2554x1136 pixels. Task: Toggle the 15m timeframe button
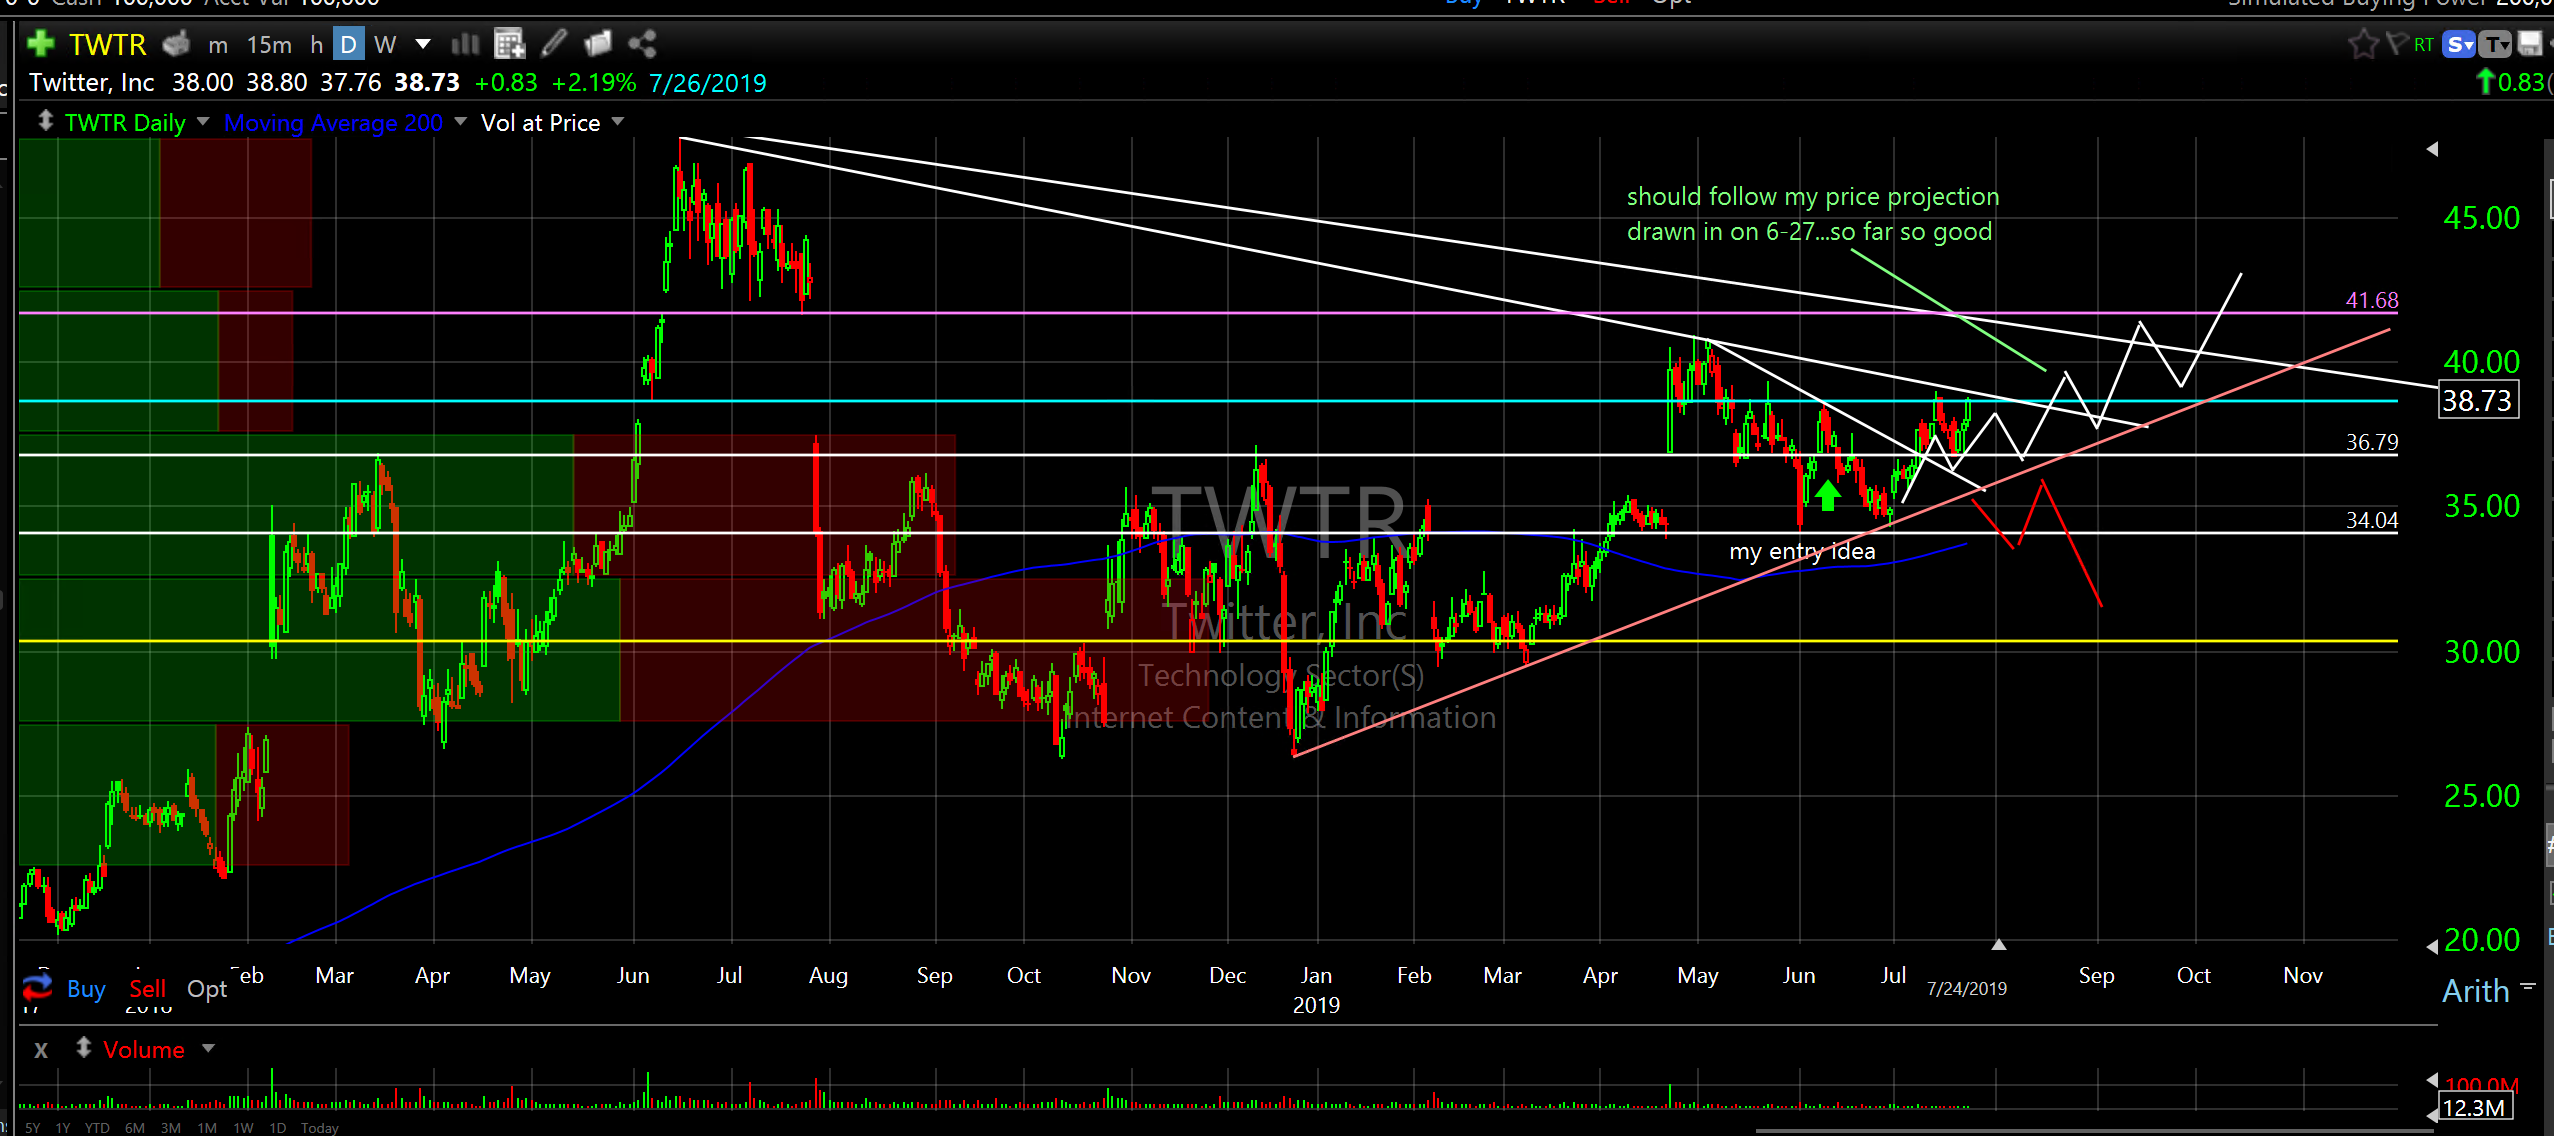click(x=269, y=45)
